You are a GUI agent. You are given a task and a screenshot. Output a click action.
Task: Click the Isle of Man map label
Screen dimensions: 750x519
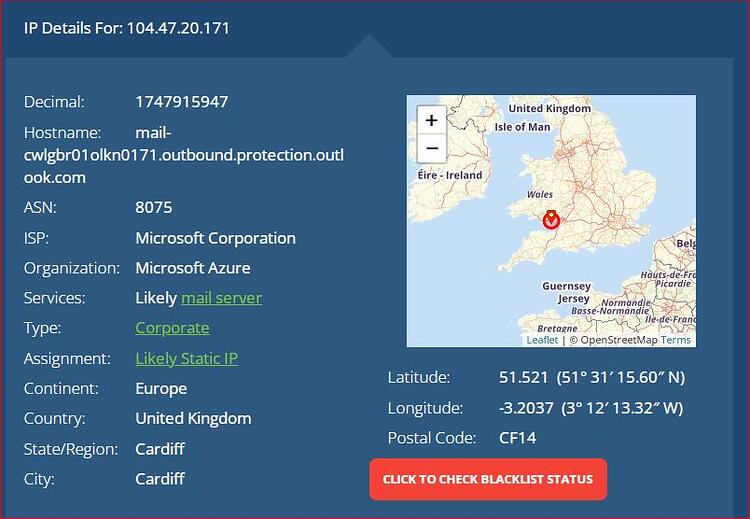[522, 127]
